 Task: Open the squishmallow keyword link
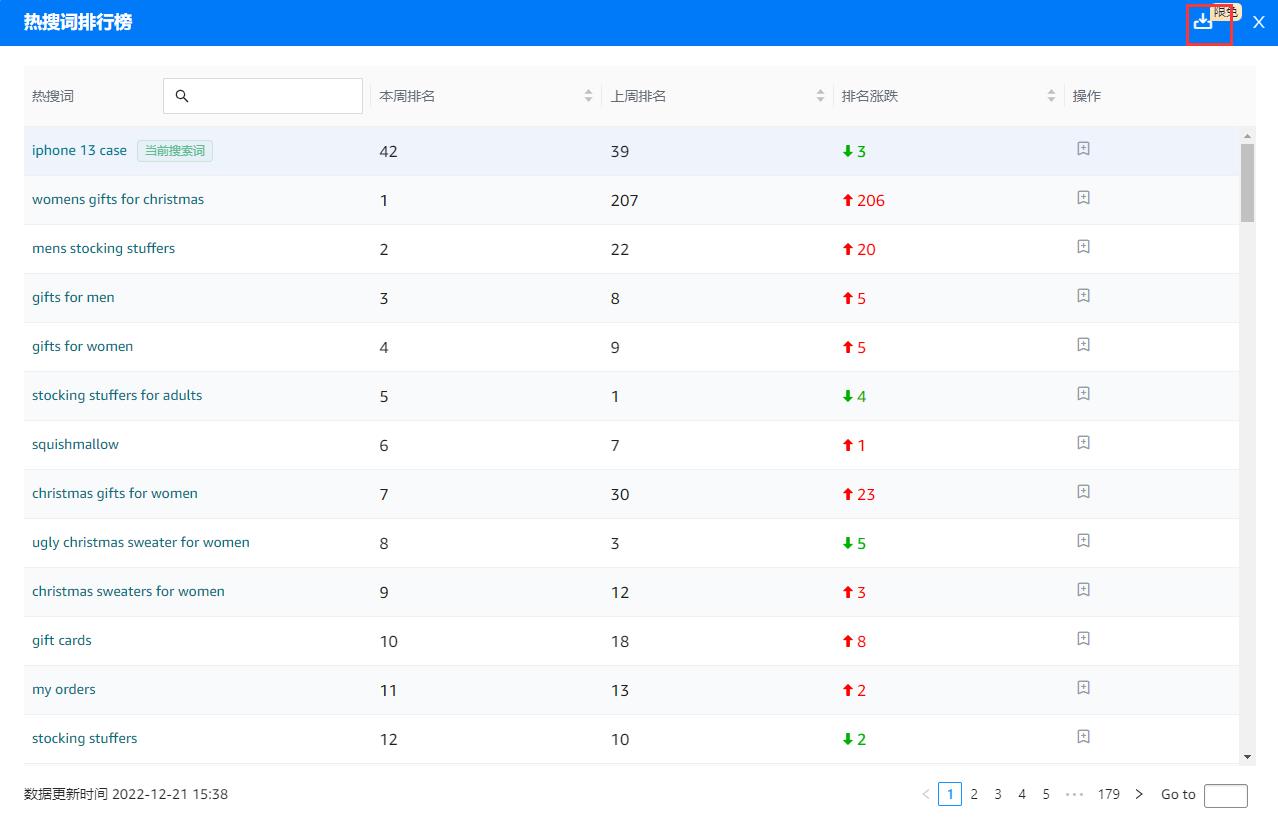pyautogui.click(x=75, y=445)
